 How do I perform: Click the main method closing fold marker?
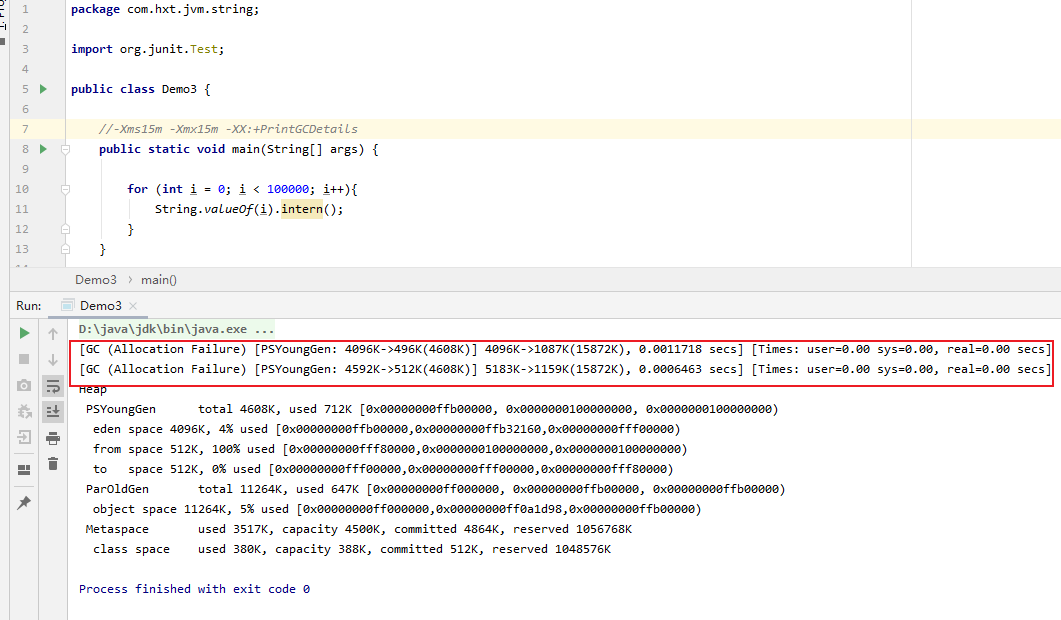pos(66,249)
